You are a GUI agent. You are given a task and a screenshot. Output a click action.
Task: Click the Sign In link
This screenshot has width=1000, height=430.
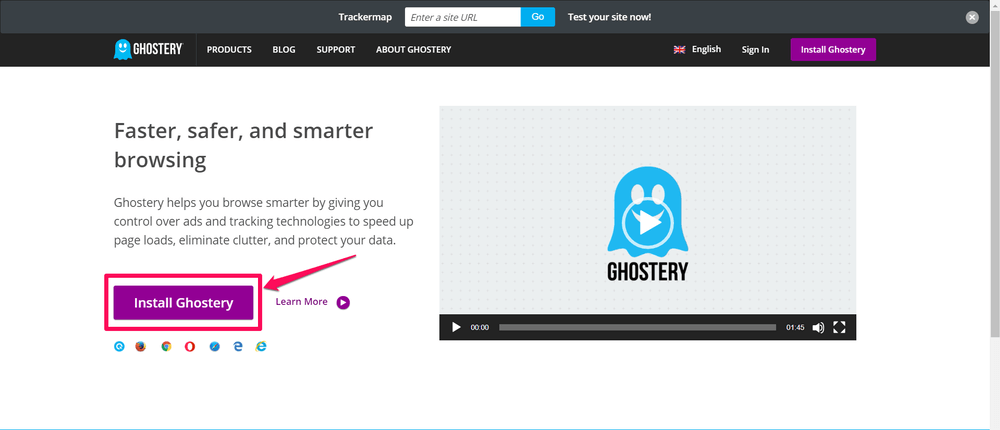(755, 50)
